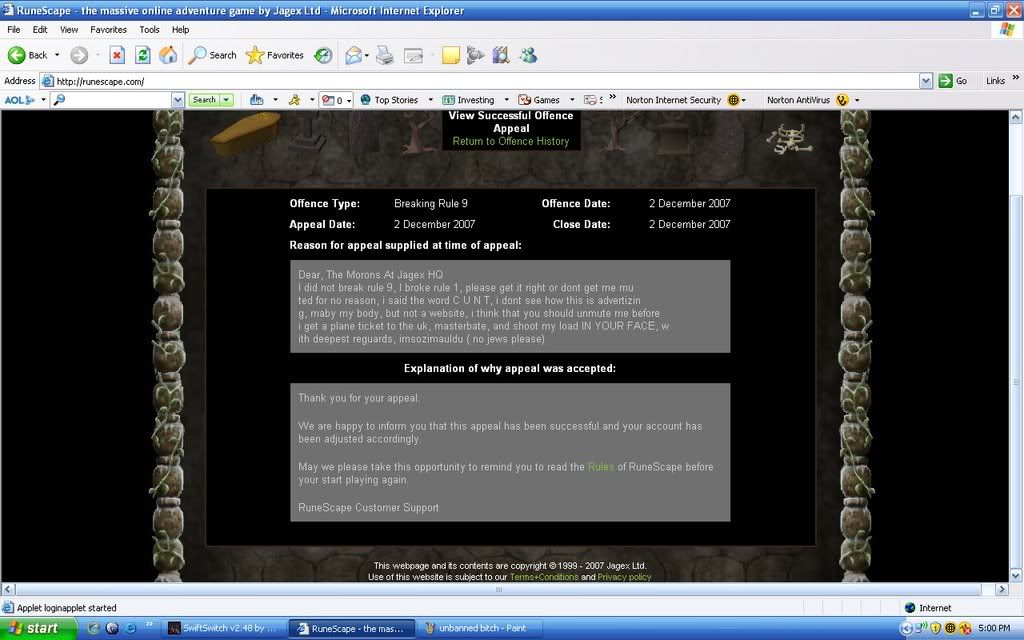Open the Edit menu

[40, 29]
